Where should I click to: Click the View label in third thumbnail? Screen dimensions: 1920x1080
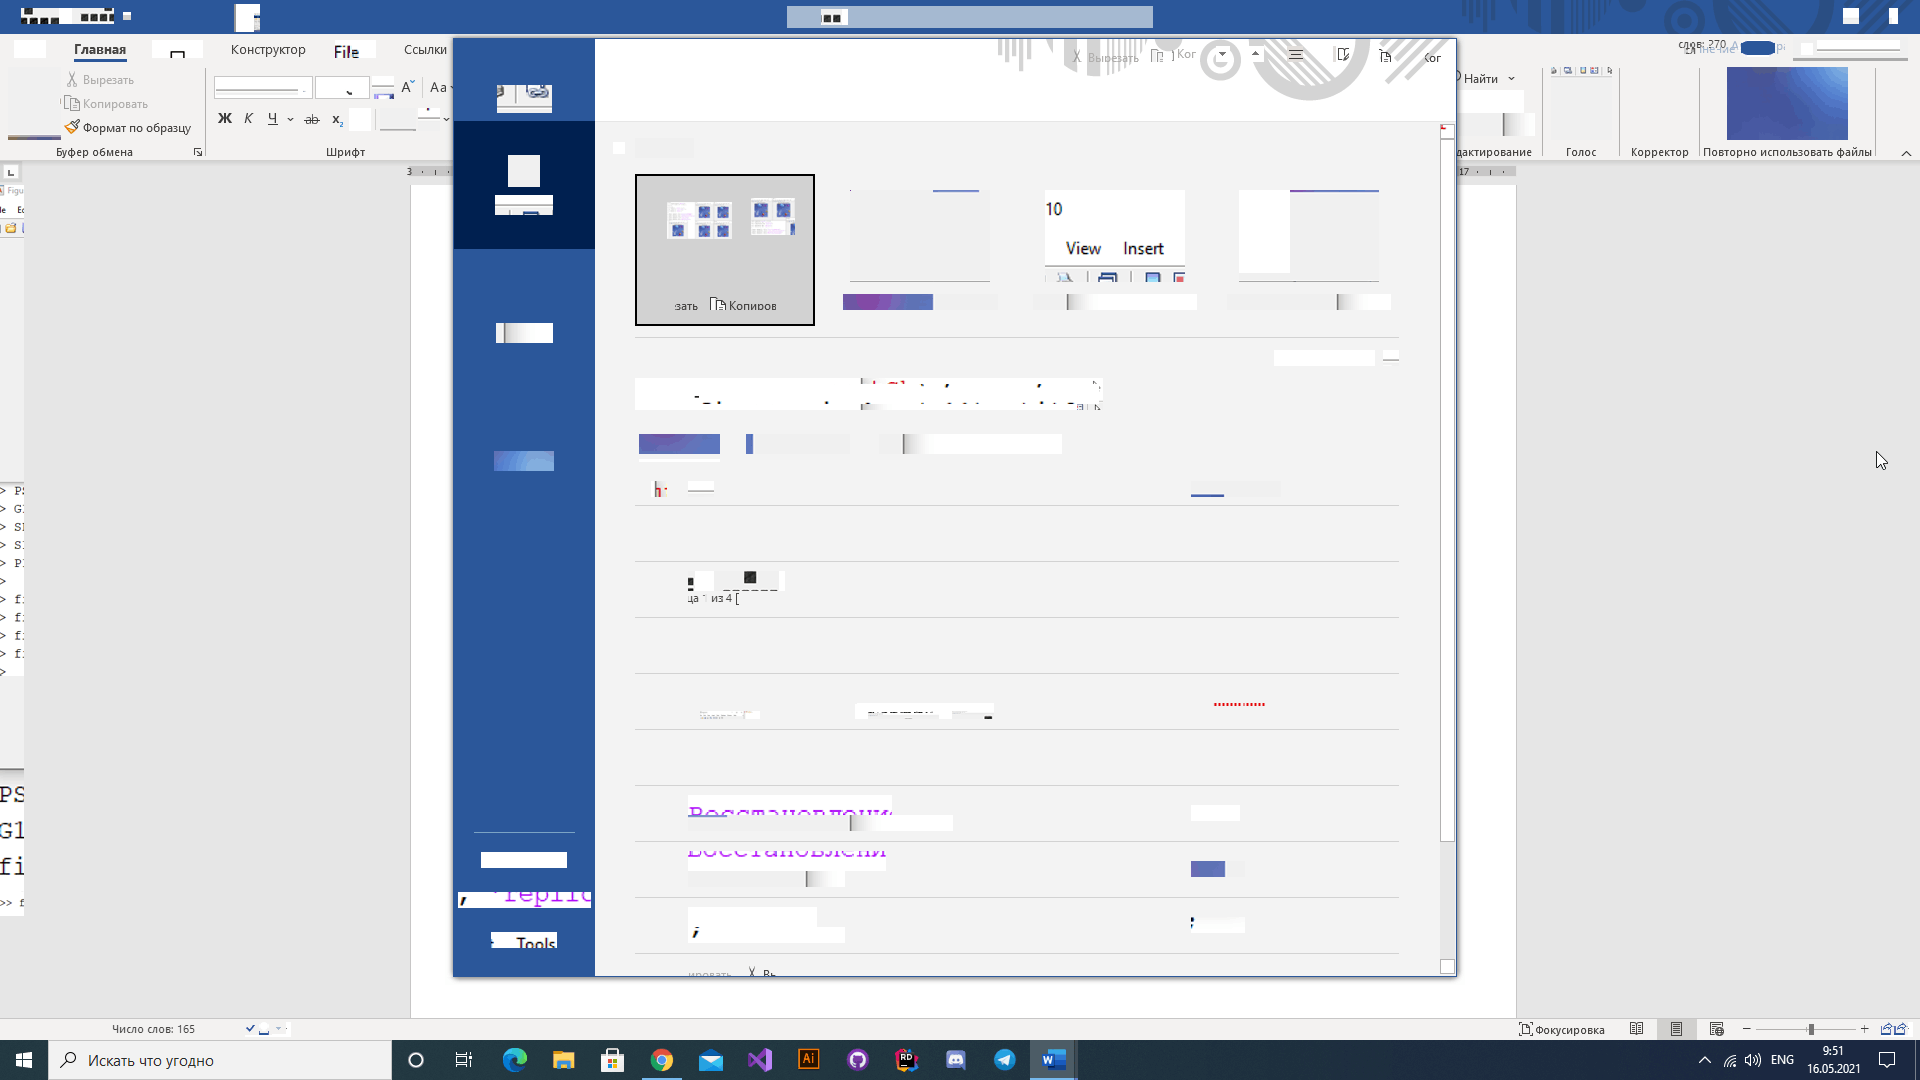coord(1083,248)
